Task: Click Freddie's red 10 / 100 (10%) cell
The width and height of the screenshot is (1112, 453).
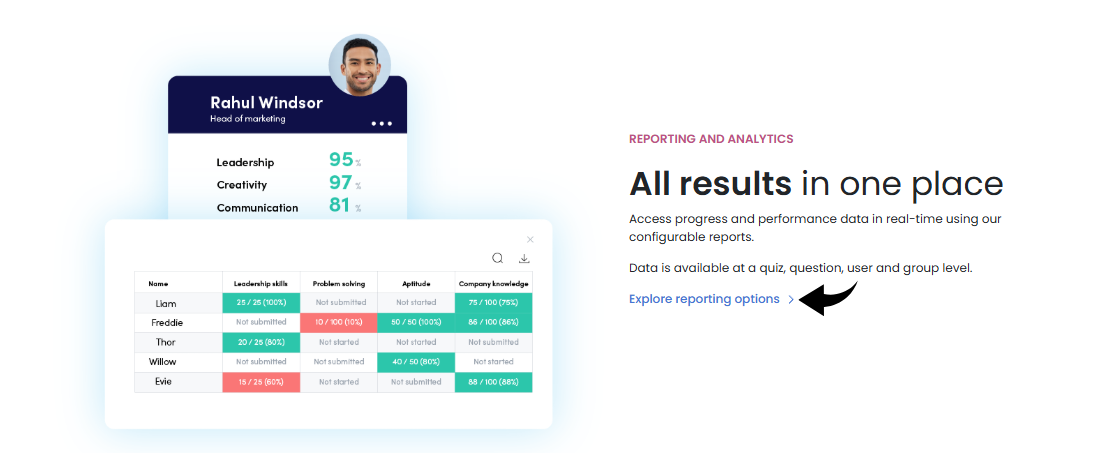Action: [339, 323]
